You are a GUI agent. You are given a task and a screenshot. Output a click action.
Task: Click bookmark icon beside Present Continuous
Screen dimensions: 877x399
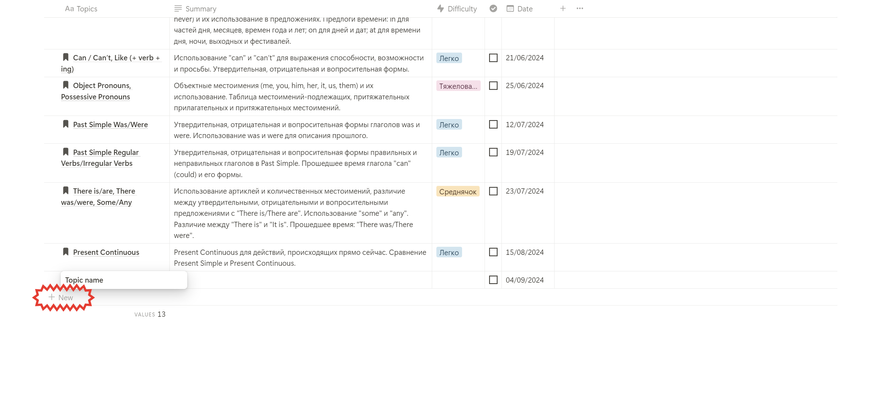pos(65,252)
